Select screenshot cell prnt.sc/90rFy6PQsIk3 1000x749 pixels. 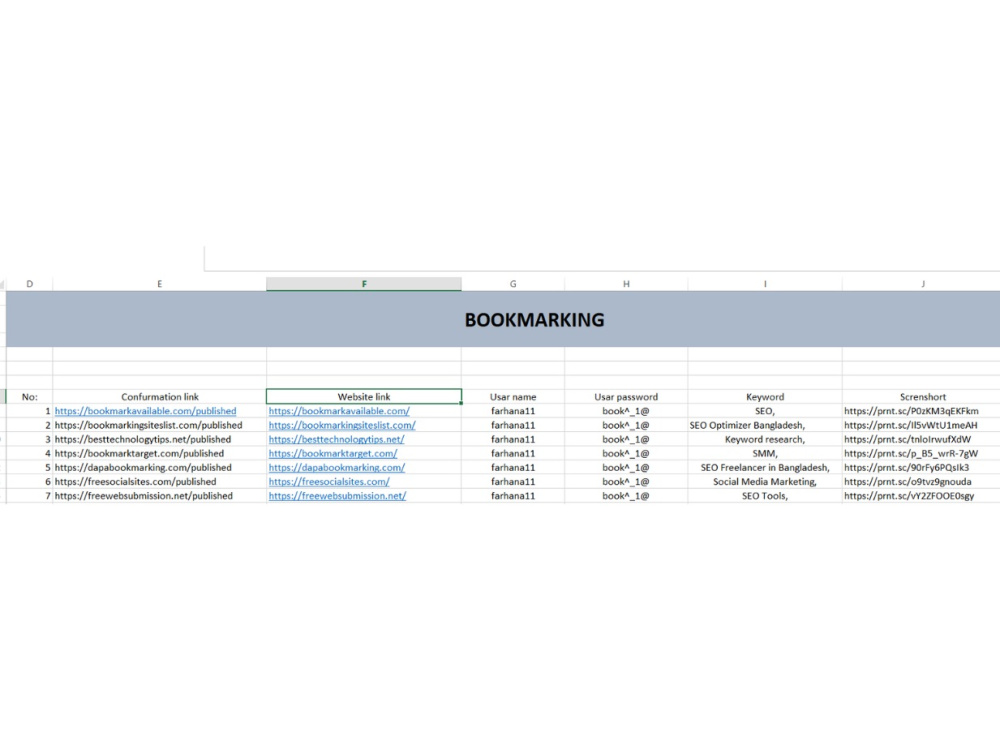pyautogui.click(x=921, y=467)
